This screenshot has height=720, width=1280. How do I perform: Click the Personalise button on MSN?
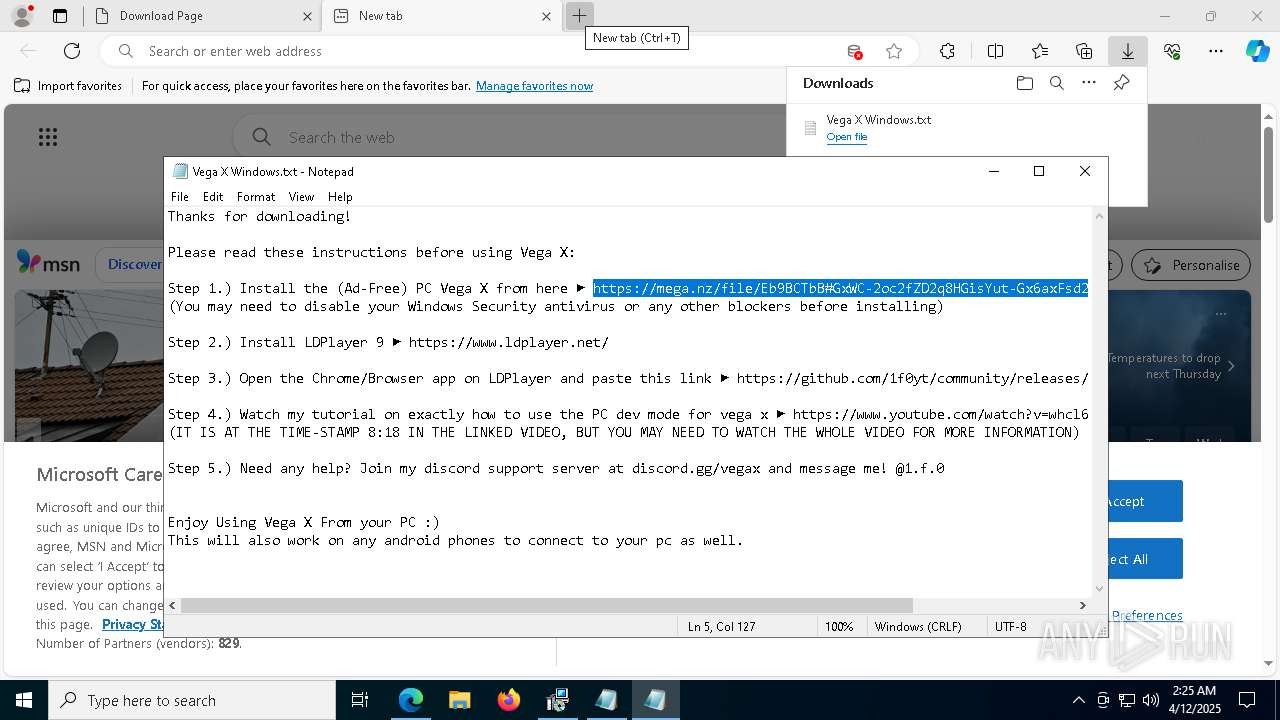click(x=1191, y=265)
